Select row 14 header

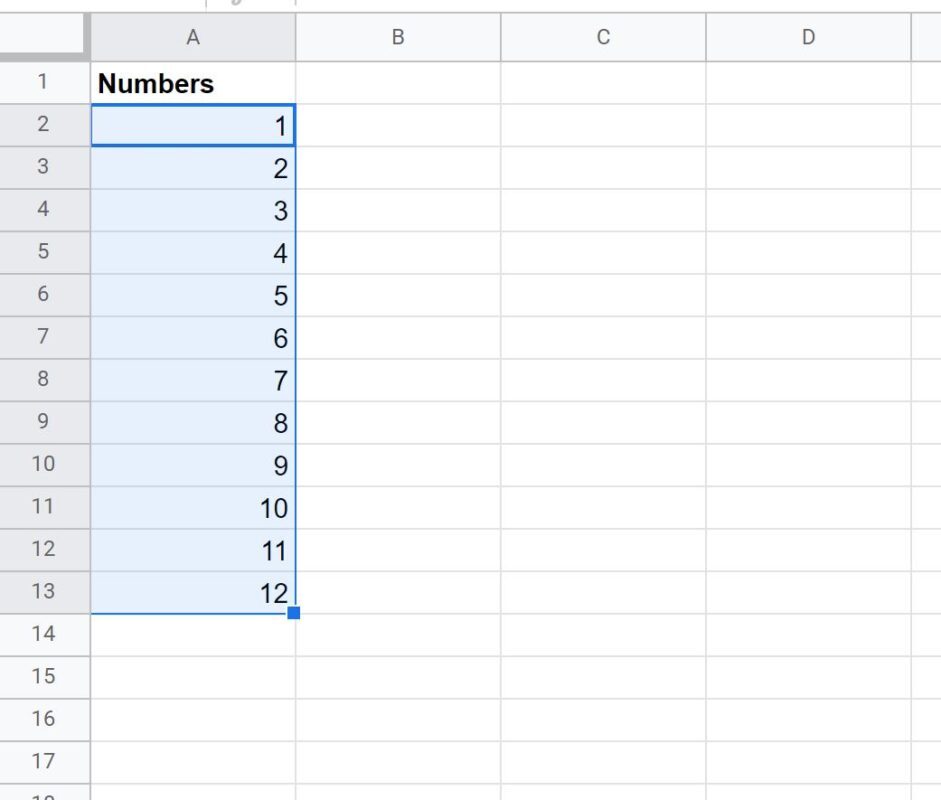(x=45, y=635)
